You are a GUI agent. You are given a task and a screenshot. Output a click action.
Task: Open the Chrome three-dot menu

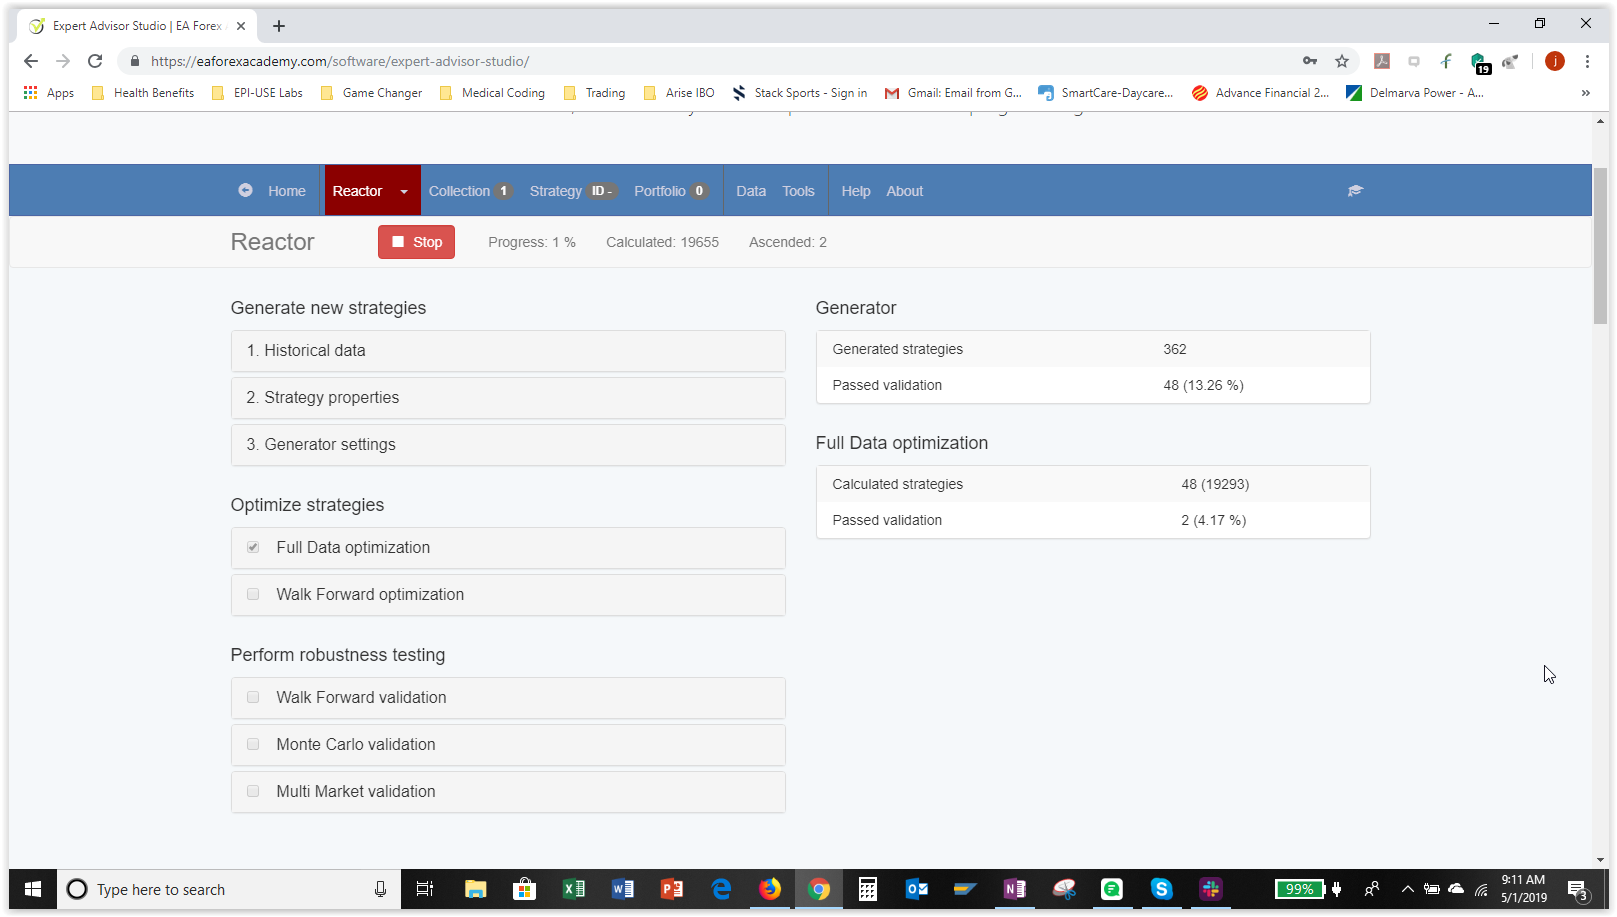click(1587, 61)
